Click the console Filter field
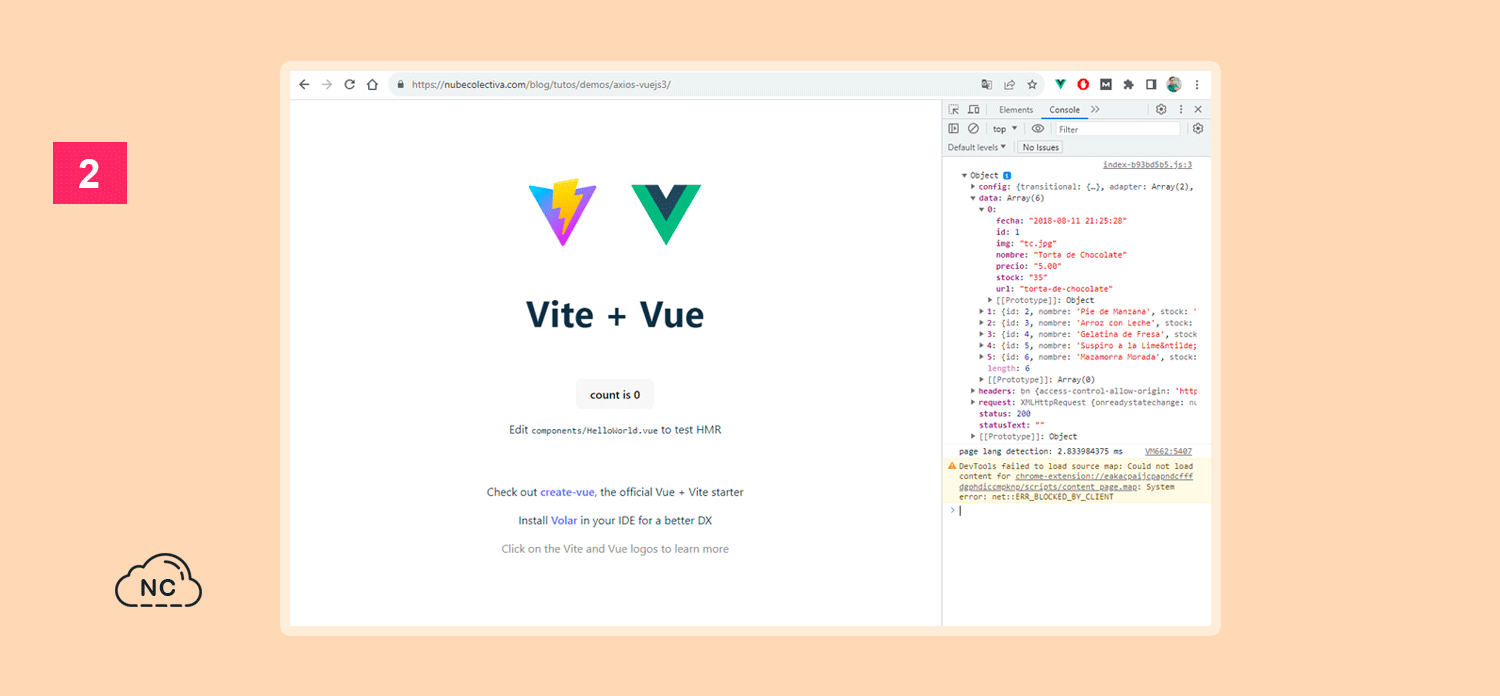 point(1118,129)
